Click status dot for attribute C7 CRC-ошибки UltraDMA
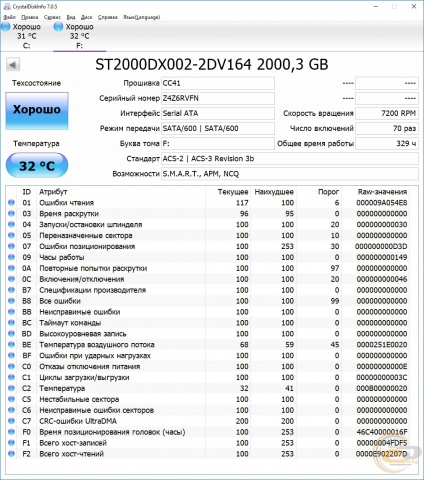Screen dimensions: 424x480 (11, 421)
